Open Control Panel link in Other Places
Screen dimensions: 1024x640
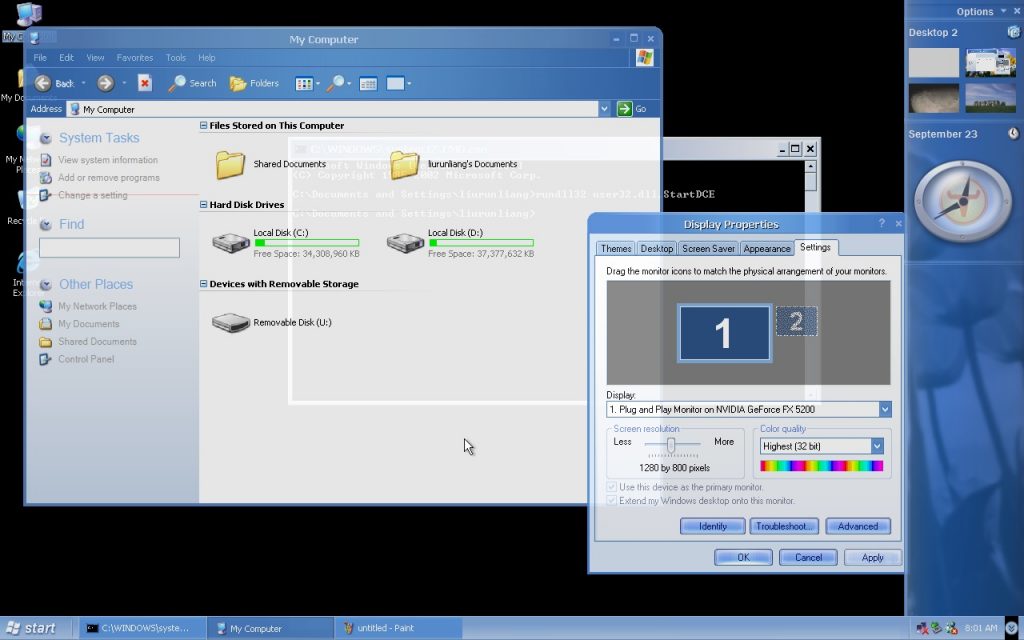(x=86, y=359)
